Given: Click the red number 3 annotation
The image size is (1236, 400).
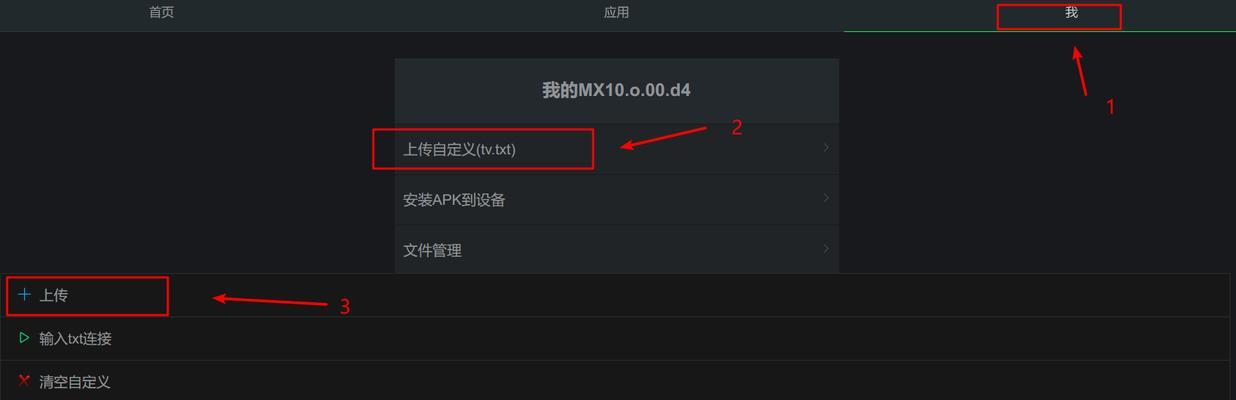Looking at the screenshot, I should point(344,307).
